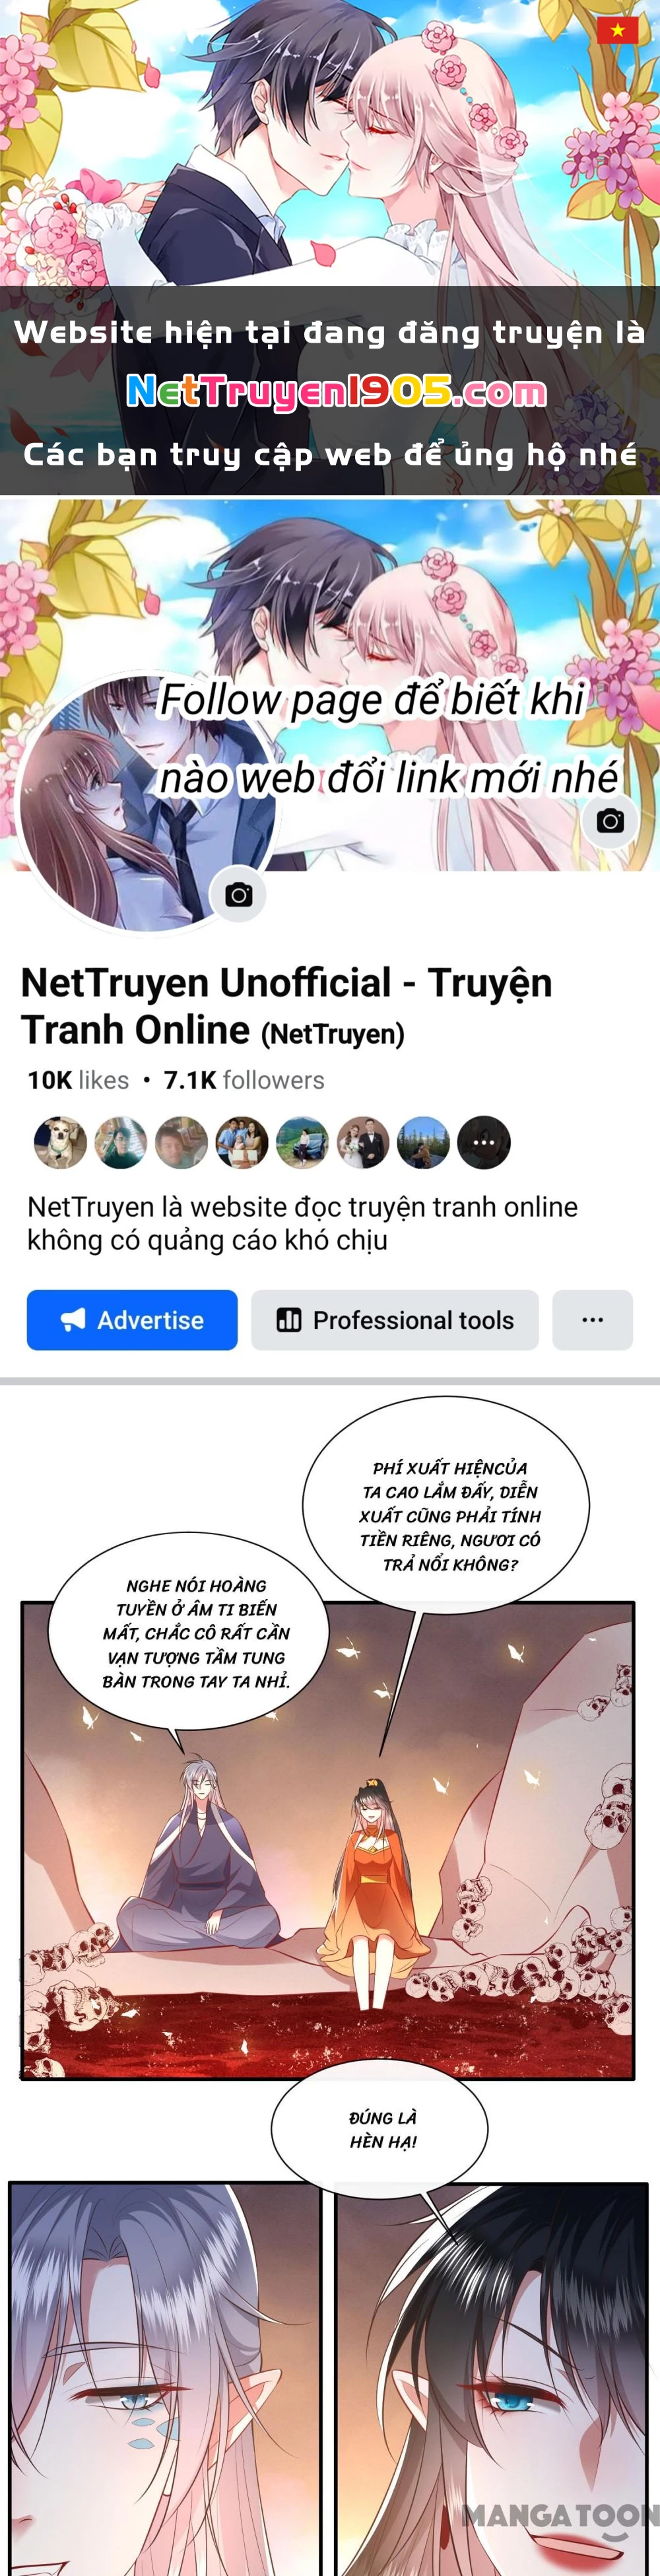660x2576 pixels.
Task: Click the chart icon on Professional tools
Action: click(289, 1320)
